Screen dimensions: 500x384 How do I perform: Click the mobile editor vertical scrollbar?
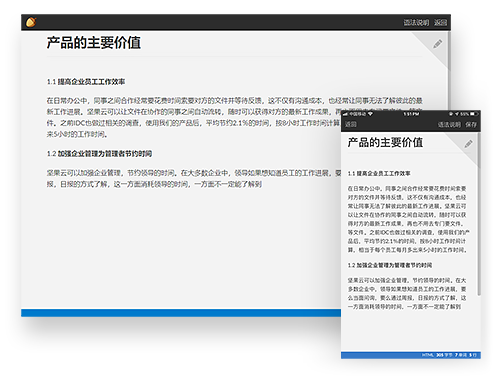pos(479,214)
